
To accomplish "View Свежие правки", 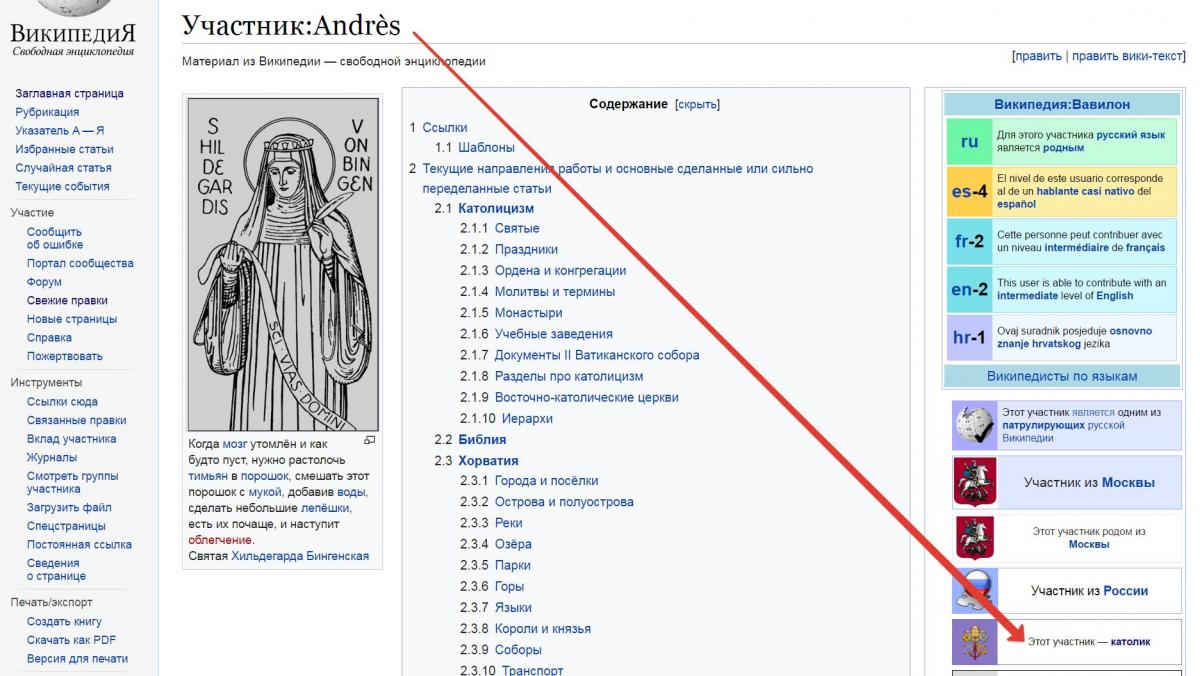I will 67,300.
